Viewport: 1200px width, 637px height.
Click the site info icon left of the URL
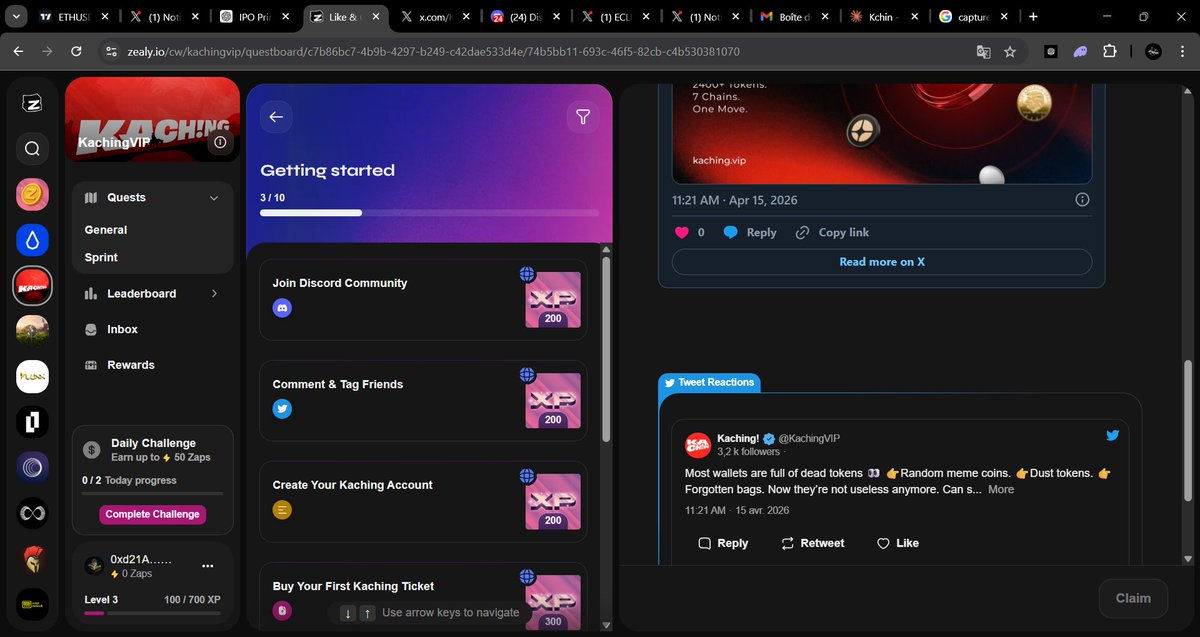(x=110, y=52)
